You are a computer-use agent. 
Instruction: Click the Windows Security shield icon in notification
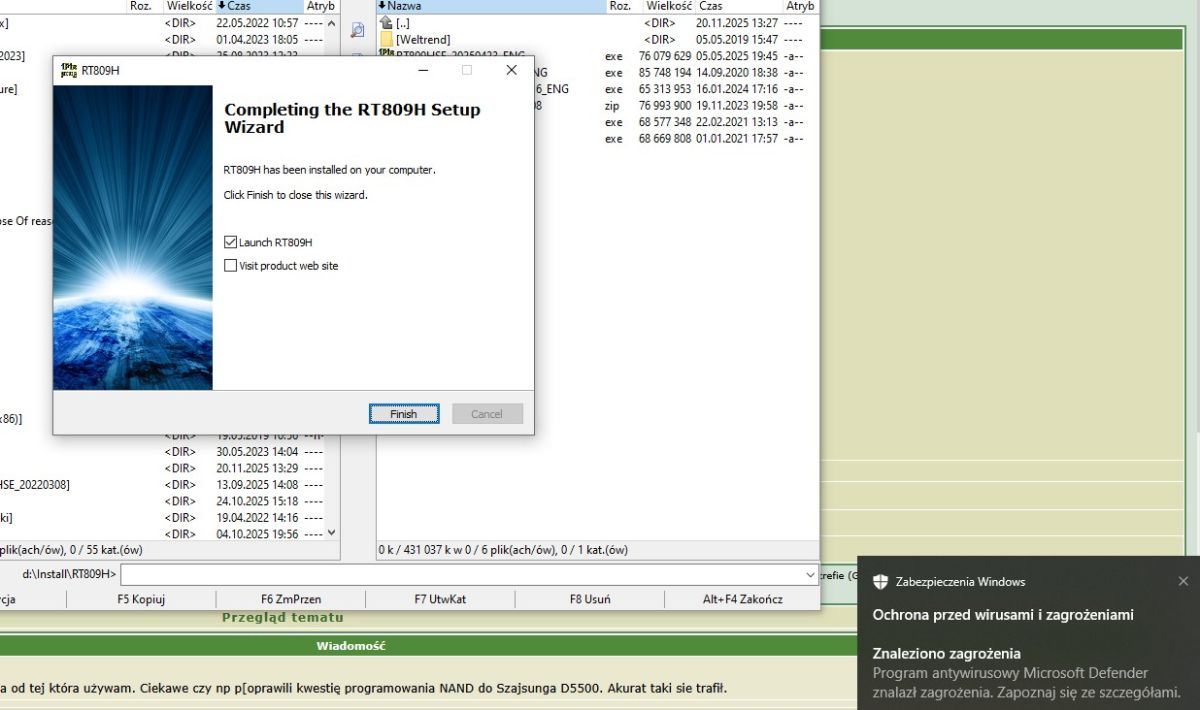coord(880,582)
